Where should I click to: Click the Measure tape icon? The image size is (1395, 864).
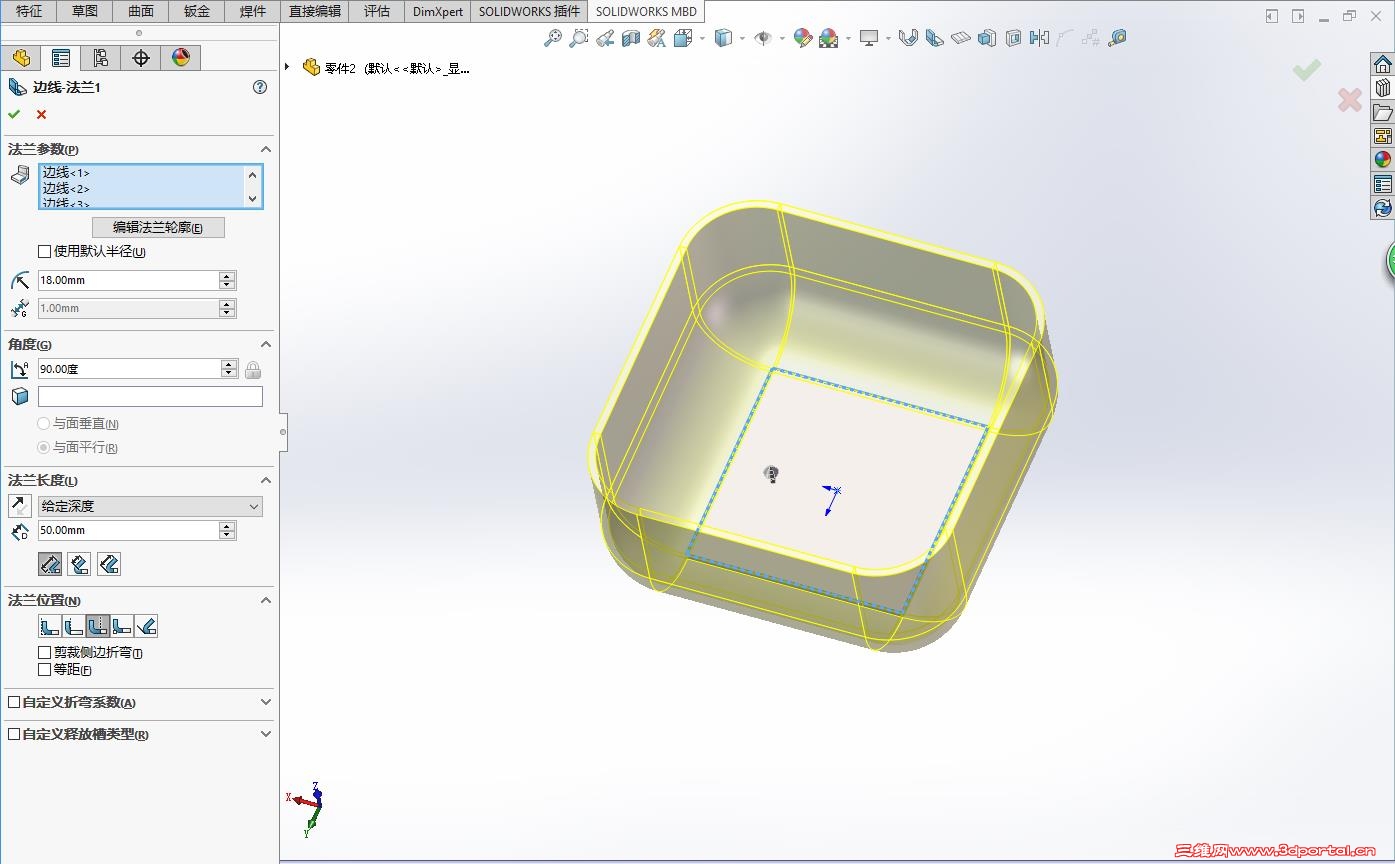coord(1117,38)
